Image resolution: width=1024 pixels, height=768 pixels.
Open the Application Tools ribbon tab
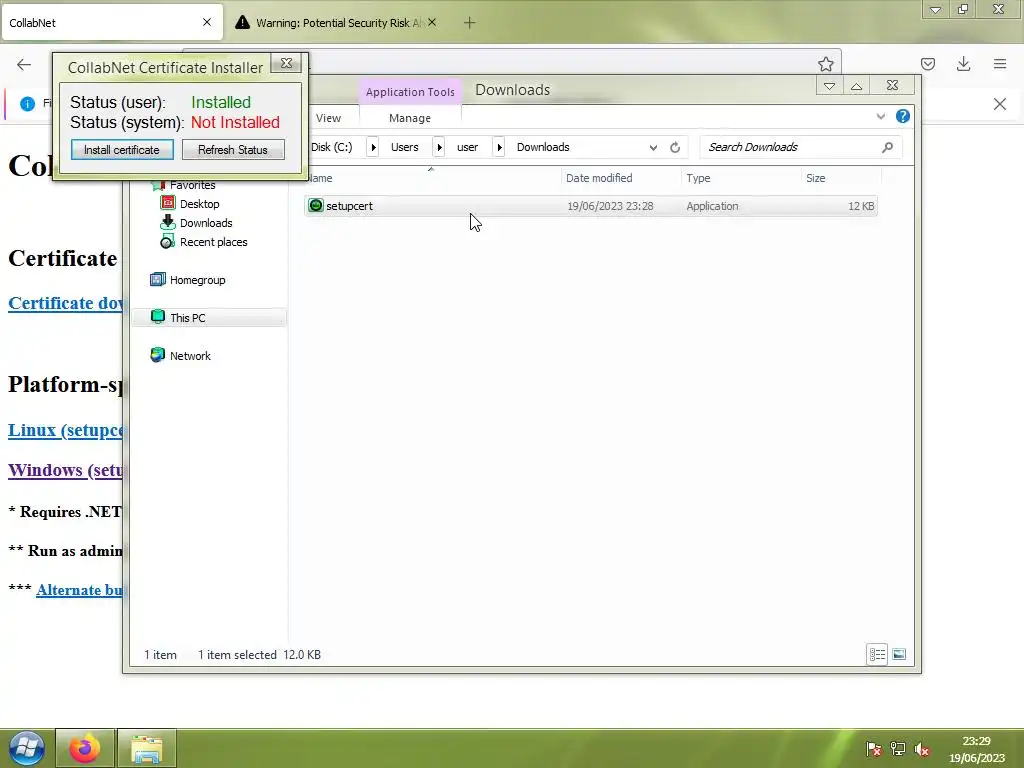[x=410, y=92]
